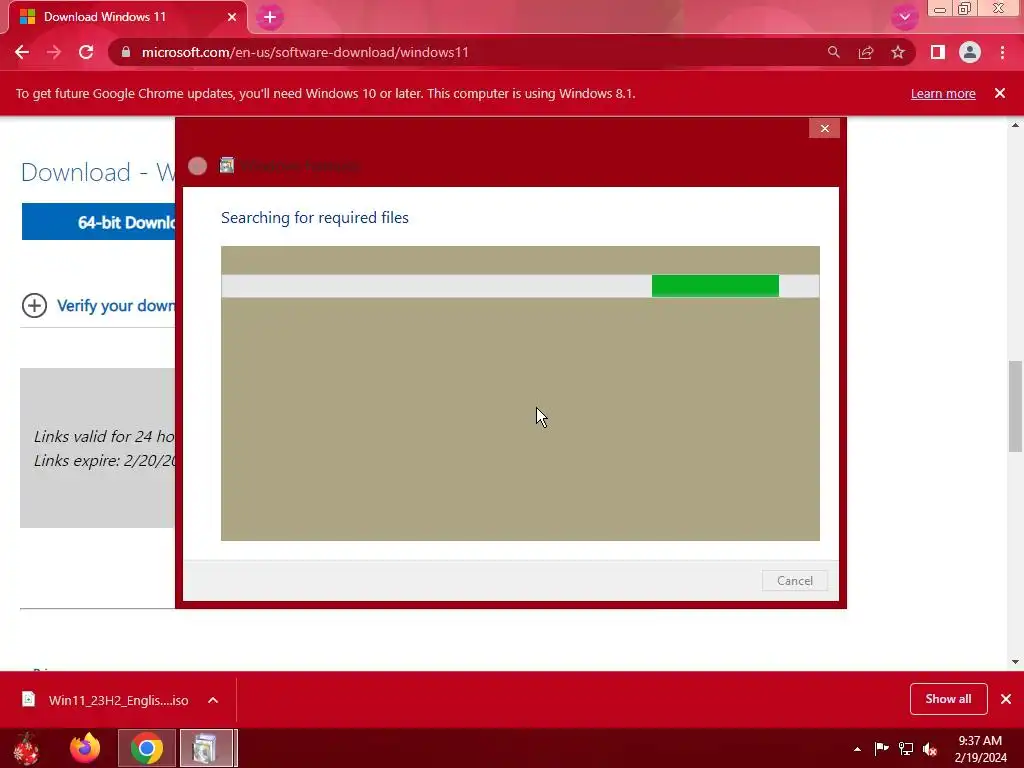Switch to Chrome in the taskbar
Screen dimensions: 1024x768
[147, 748]
